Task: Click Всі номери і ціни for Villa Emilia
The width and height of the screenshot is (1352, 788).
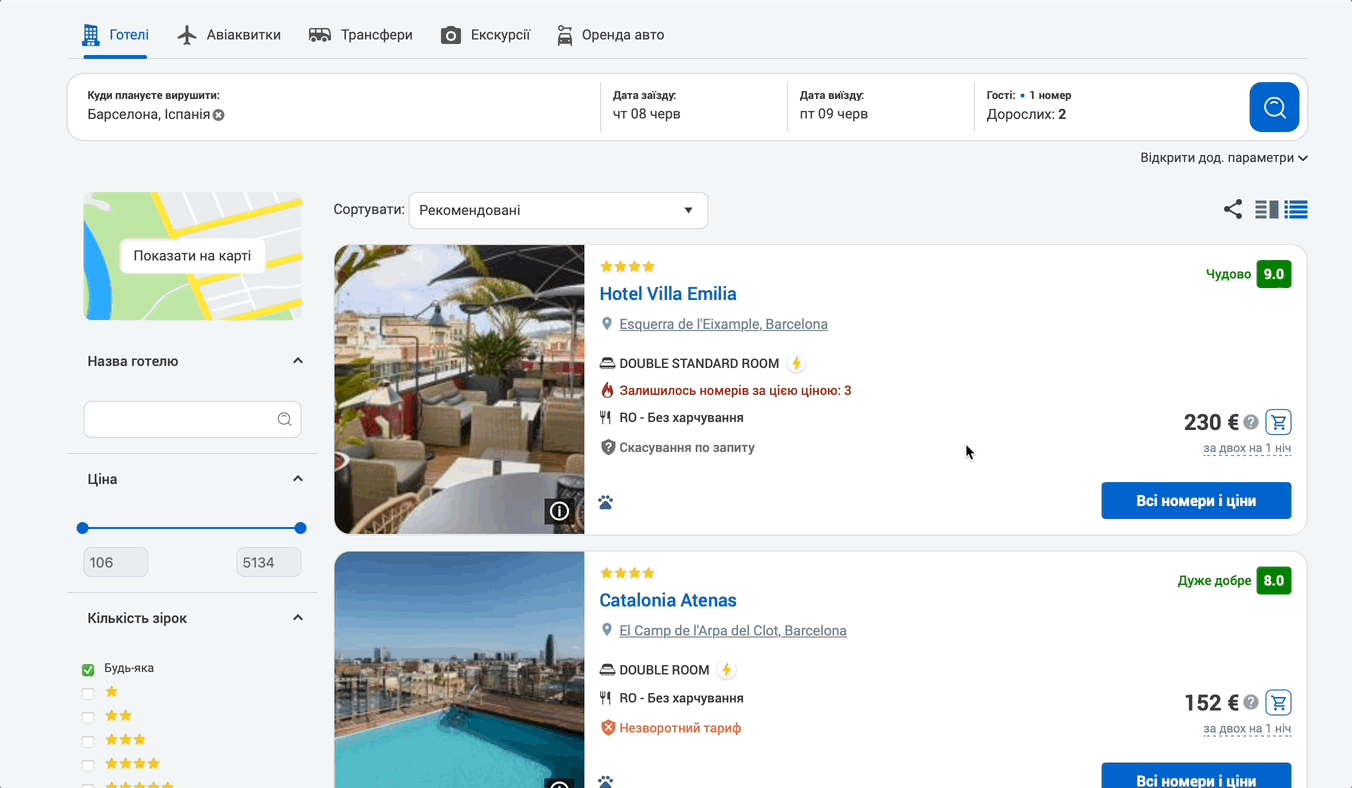Action: pyautogui.click(x=1196, y=501)
